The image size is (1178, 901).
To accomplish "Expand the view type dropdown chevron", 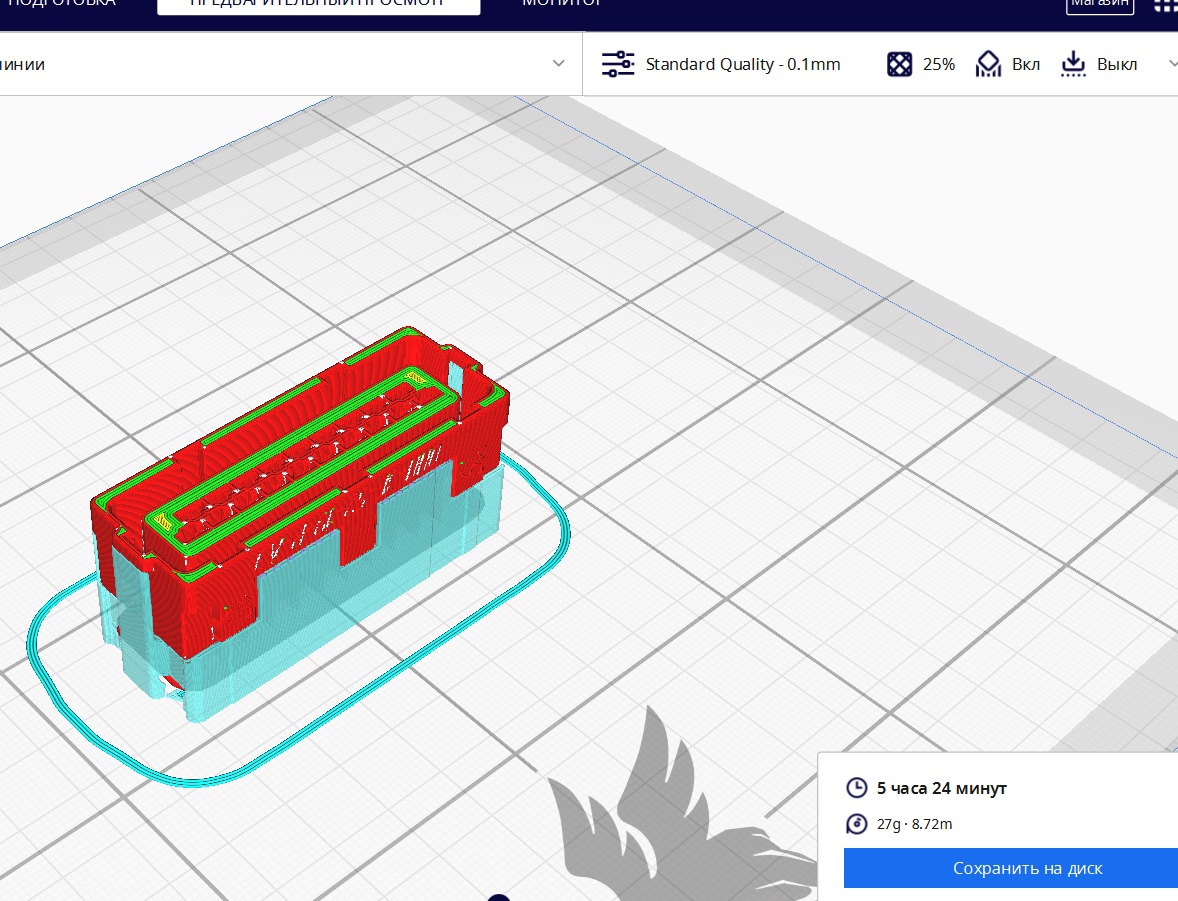I will point(558,63).
